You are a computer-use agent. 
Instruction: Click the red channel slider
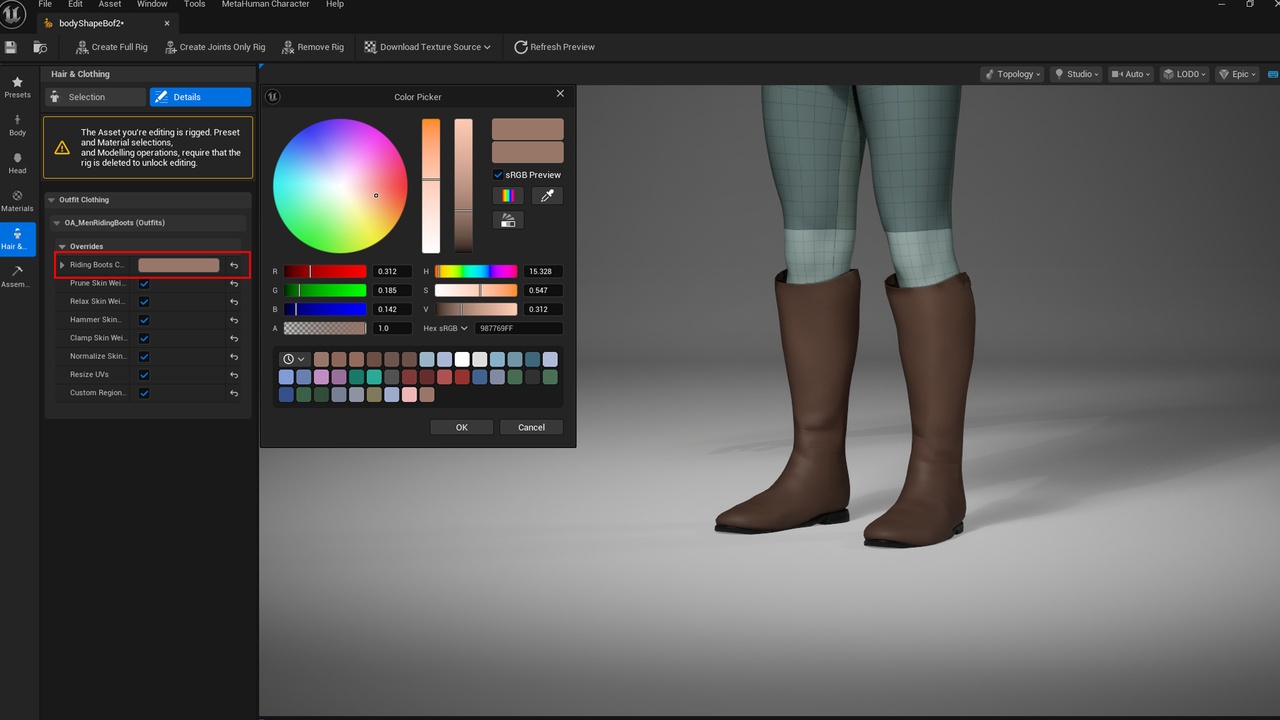[325, 272]
